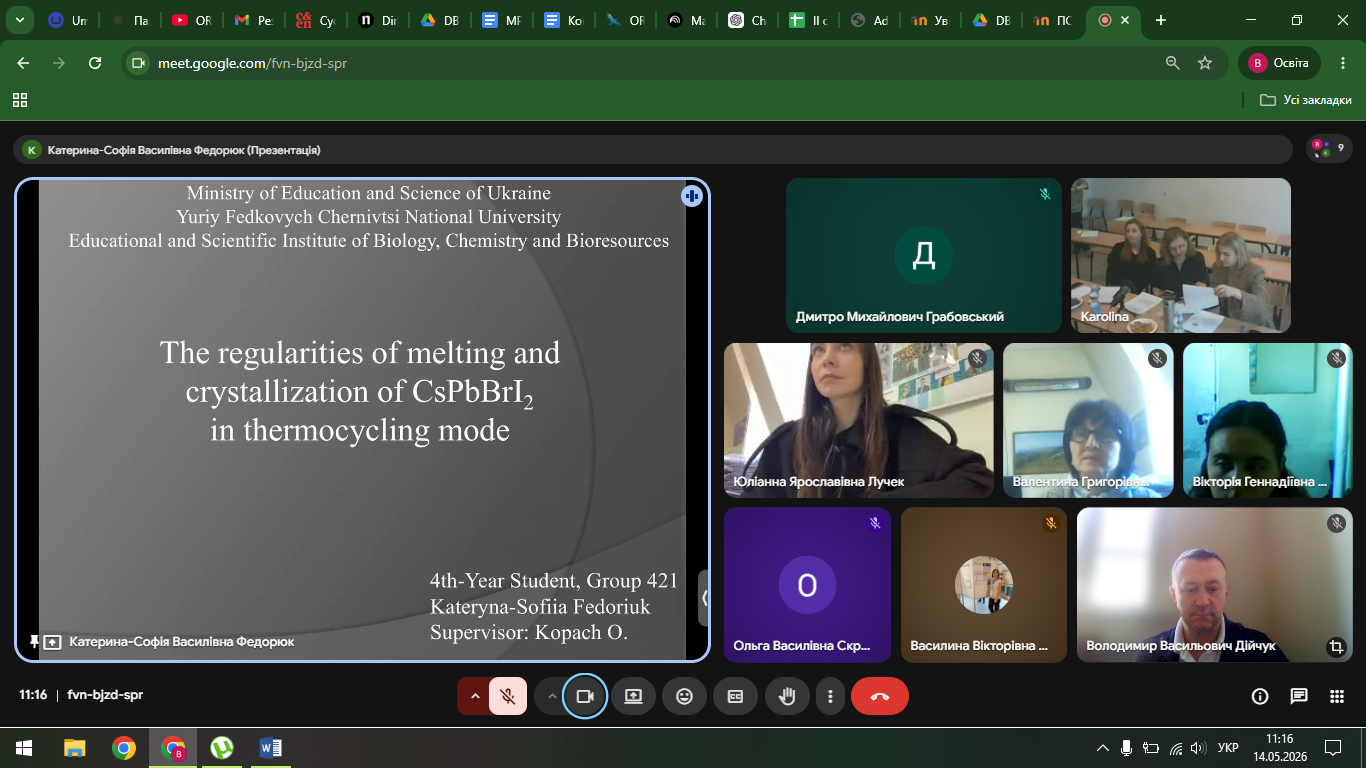Image resolution: width=1366 pixels, height=768 pixels.
Task: Open the Усі закладки bookmarks folder
Action: (x=1305, y=100)
